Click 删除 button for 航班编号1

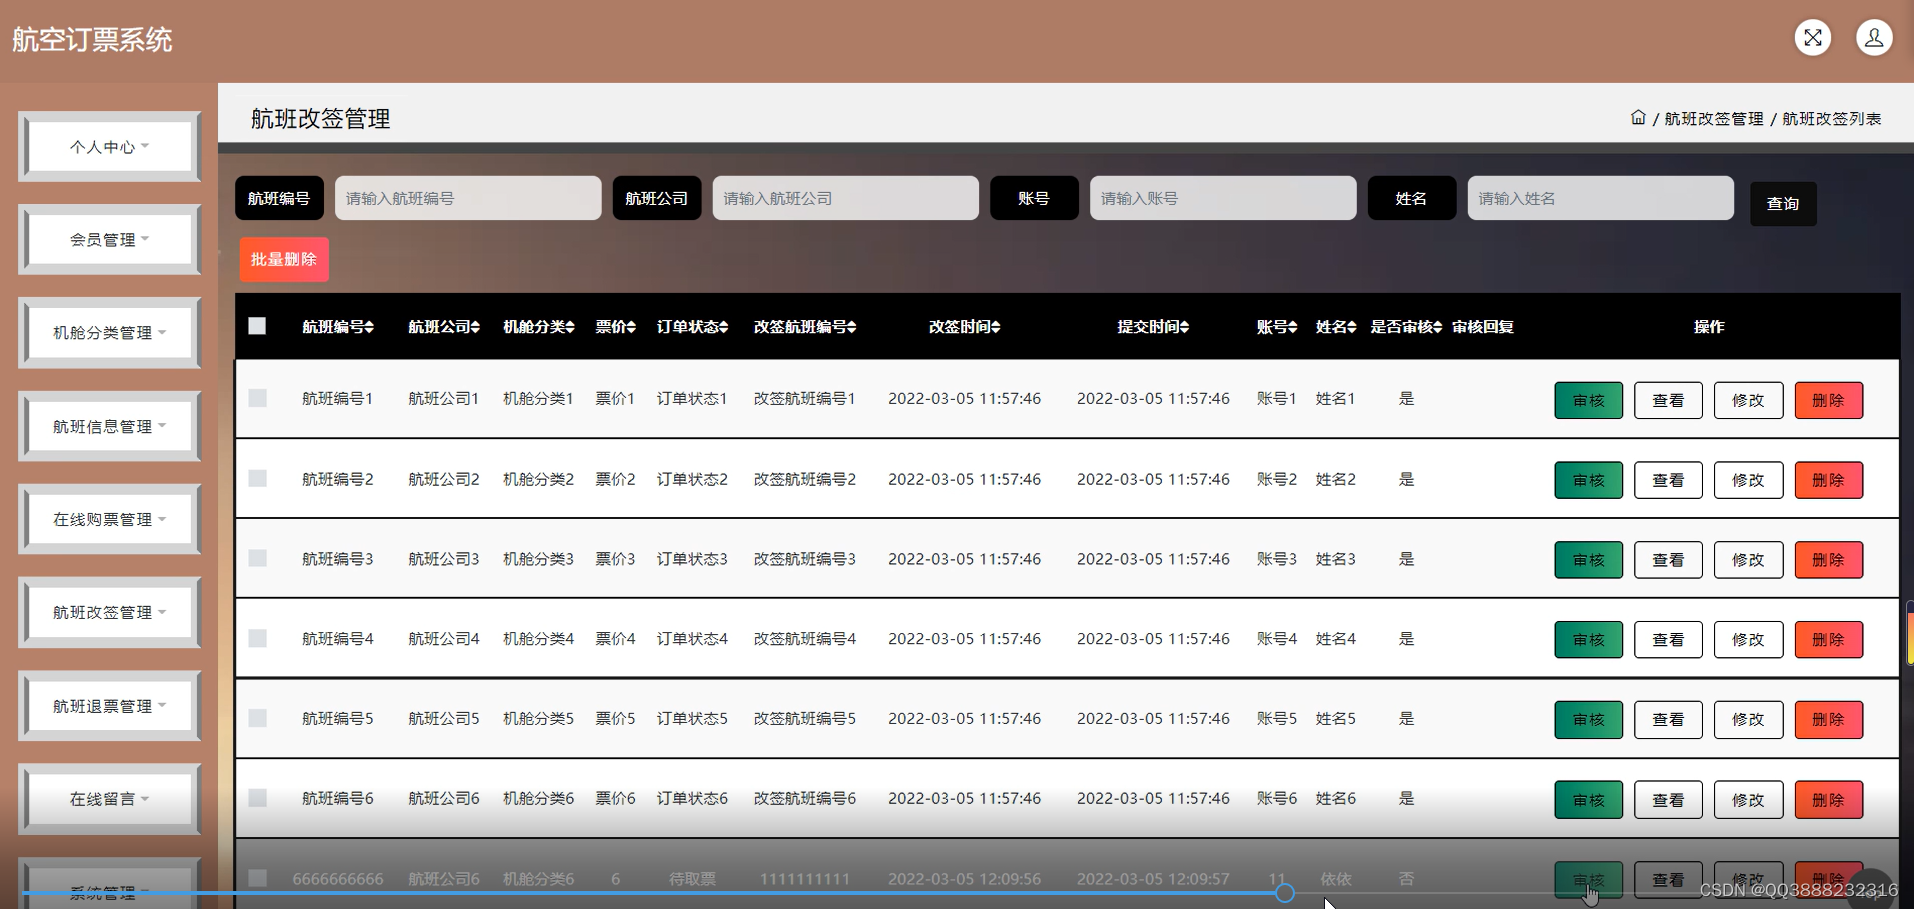coord(1828,400)
